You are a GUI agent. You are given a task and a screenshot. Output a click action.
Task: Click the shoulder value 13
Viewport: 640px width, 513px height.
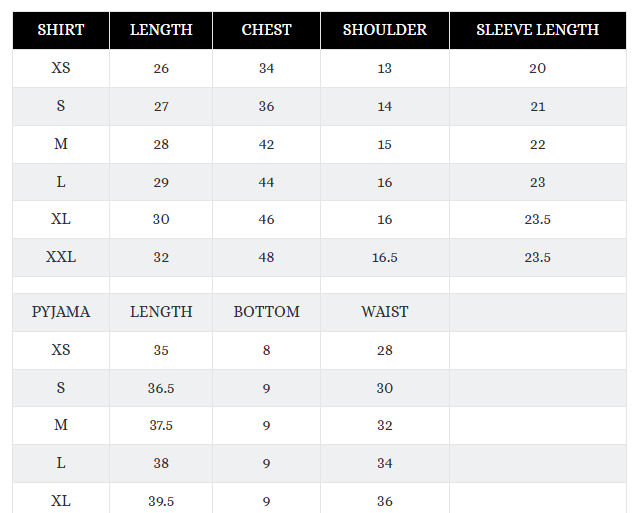tap(384, 69)
